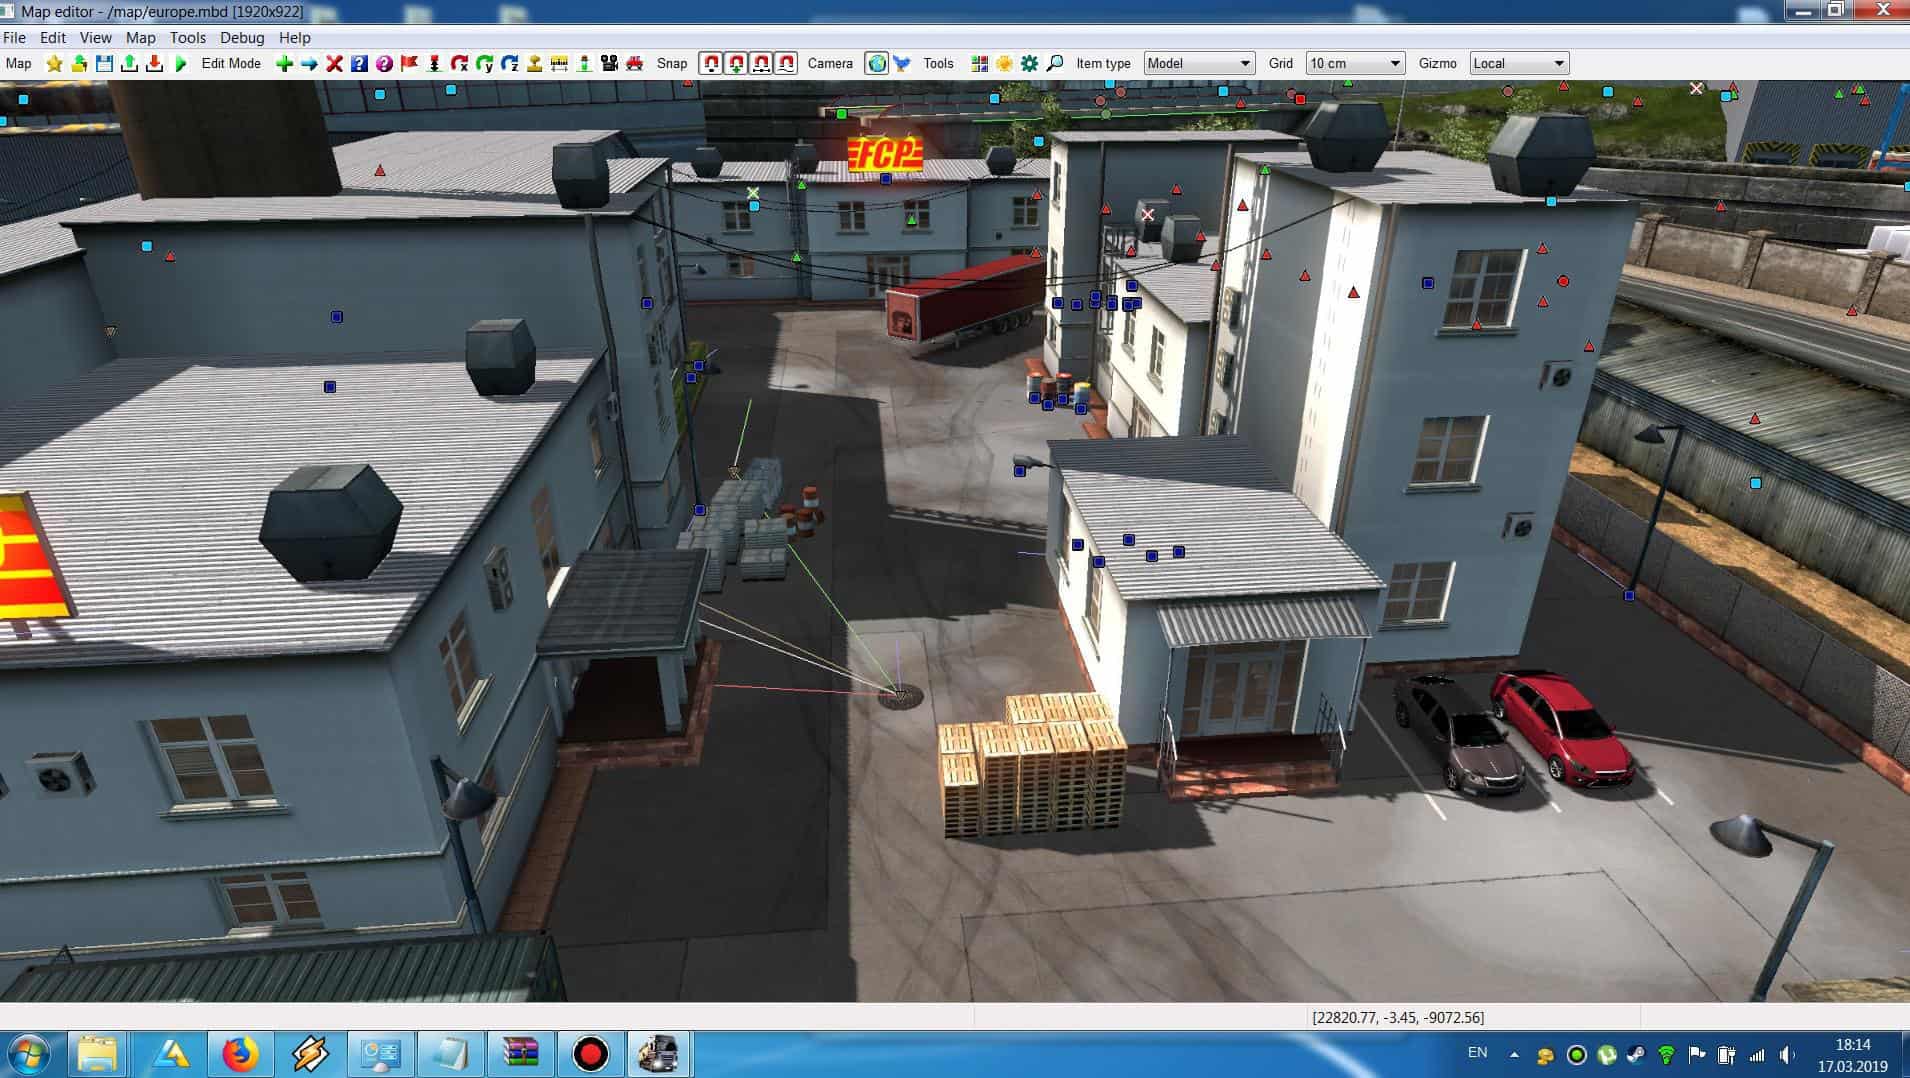
Task: Open the magnifying glass search tool
Action: pyautogui.click(x=1055, y=64)
